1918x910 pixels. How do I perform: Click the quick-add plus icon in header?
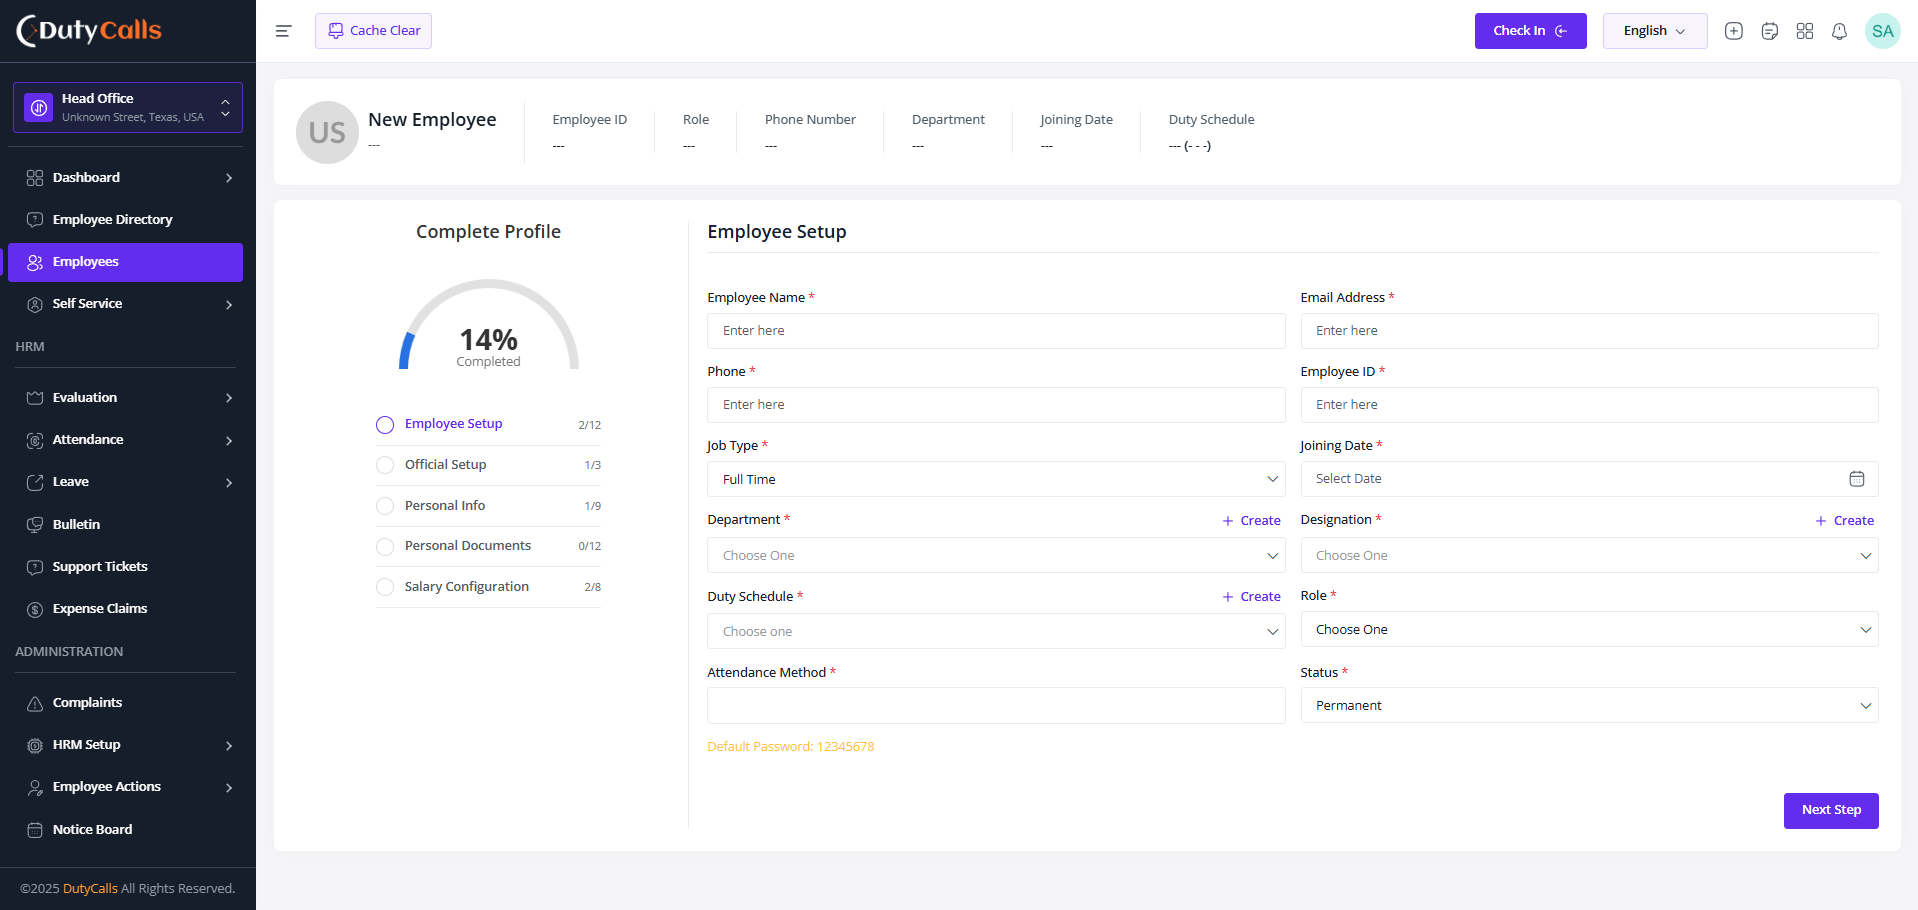pyautogui.click(x=1734, y=31)
